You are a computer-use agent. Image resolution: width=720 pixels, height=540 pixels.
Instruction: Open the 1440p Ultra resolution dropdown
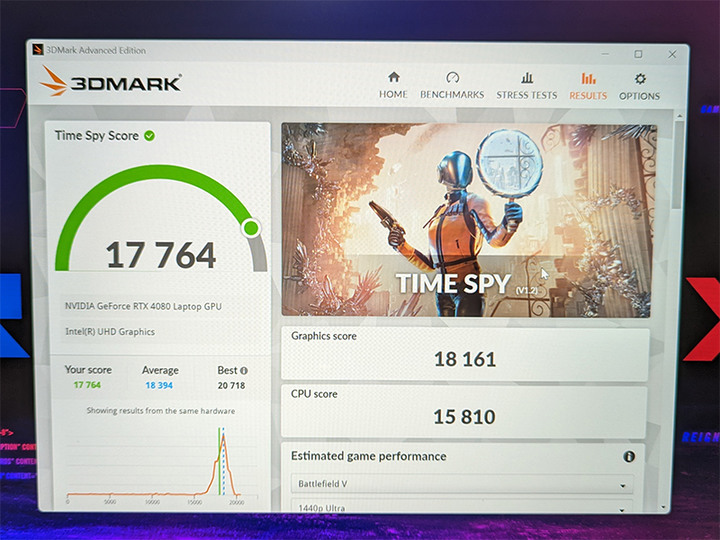[x=461, y=506]
